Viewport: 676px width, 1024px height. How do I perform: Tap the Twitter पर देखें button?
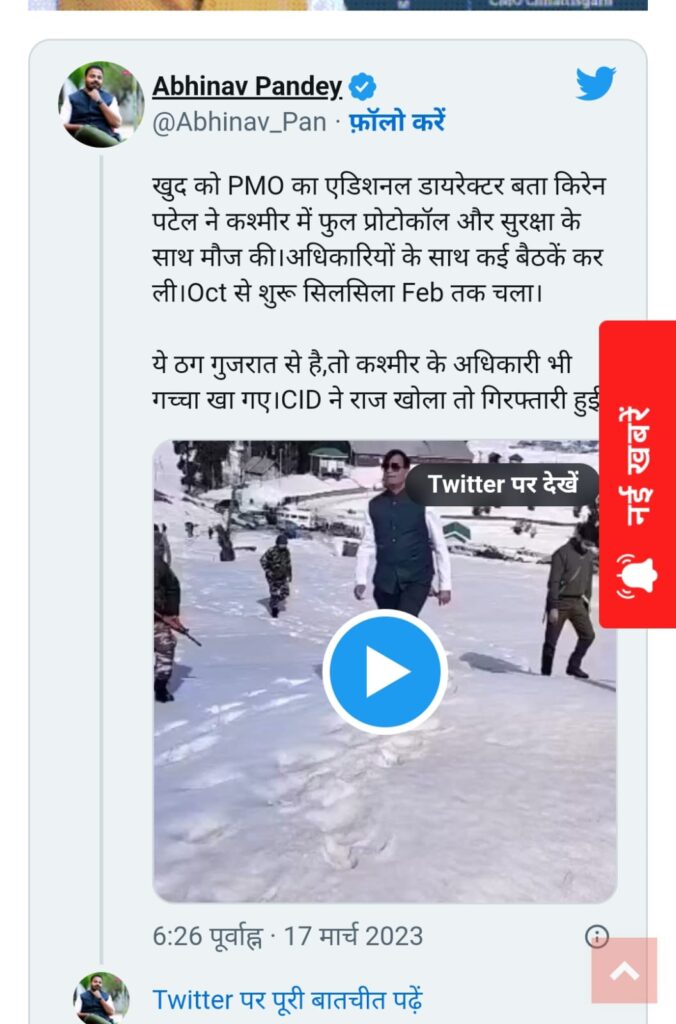(x=502, y=485)
